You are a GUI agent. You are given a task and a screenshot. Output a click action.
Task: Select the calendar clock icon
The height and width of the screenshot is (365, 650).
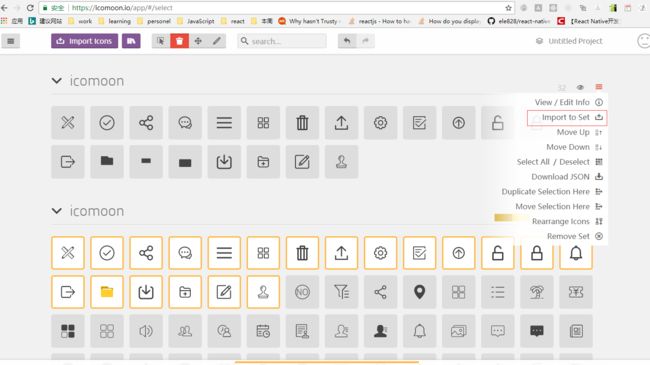(263, 331)
